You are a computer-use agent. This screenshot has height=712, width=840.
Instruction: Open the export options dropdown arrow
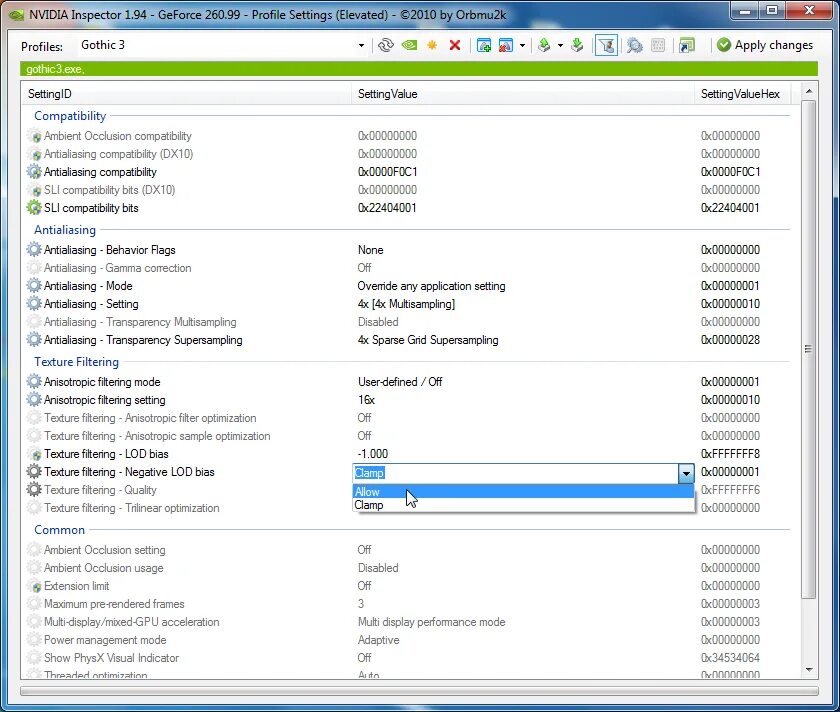coord(560,46)
